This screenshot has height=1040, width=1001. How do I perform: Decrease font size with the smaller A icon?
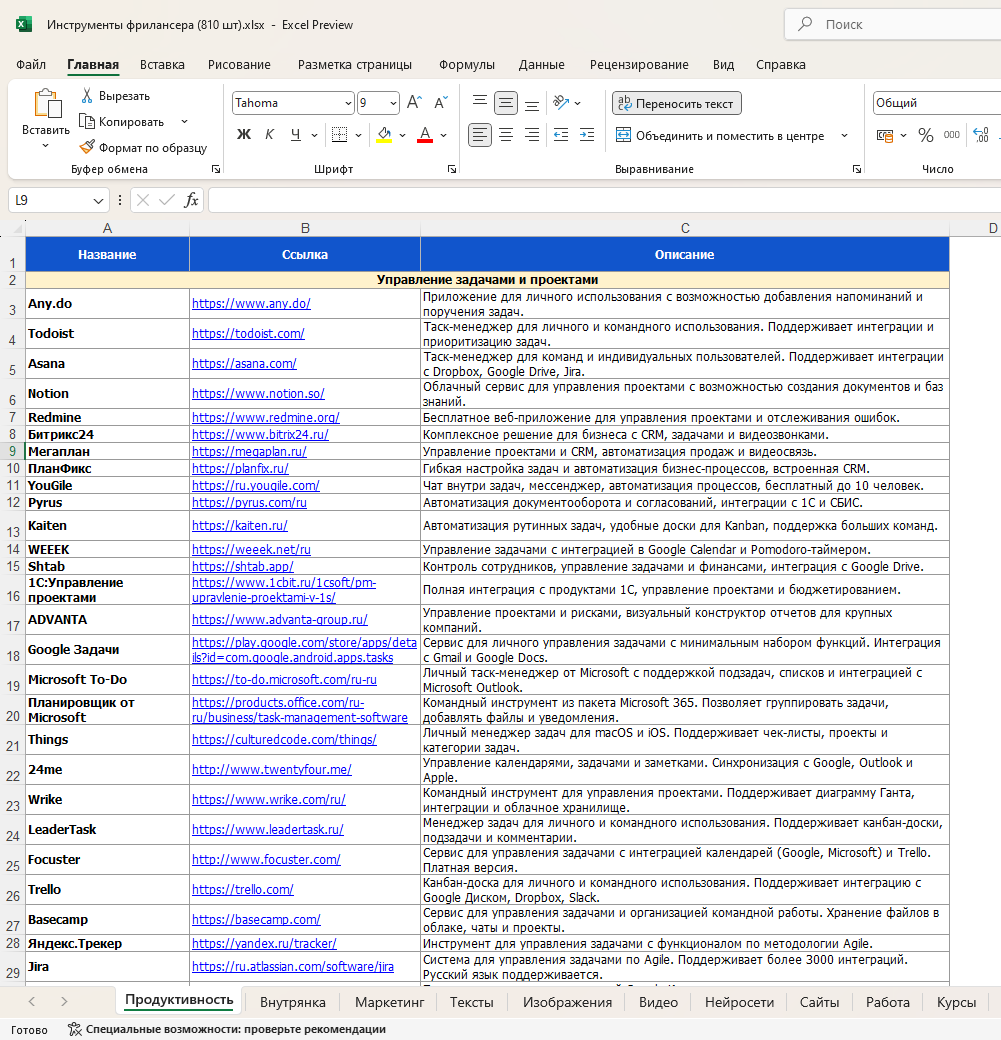click(440, 102)
